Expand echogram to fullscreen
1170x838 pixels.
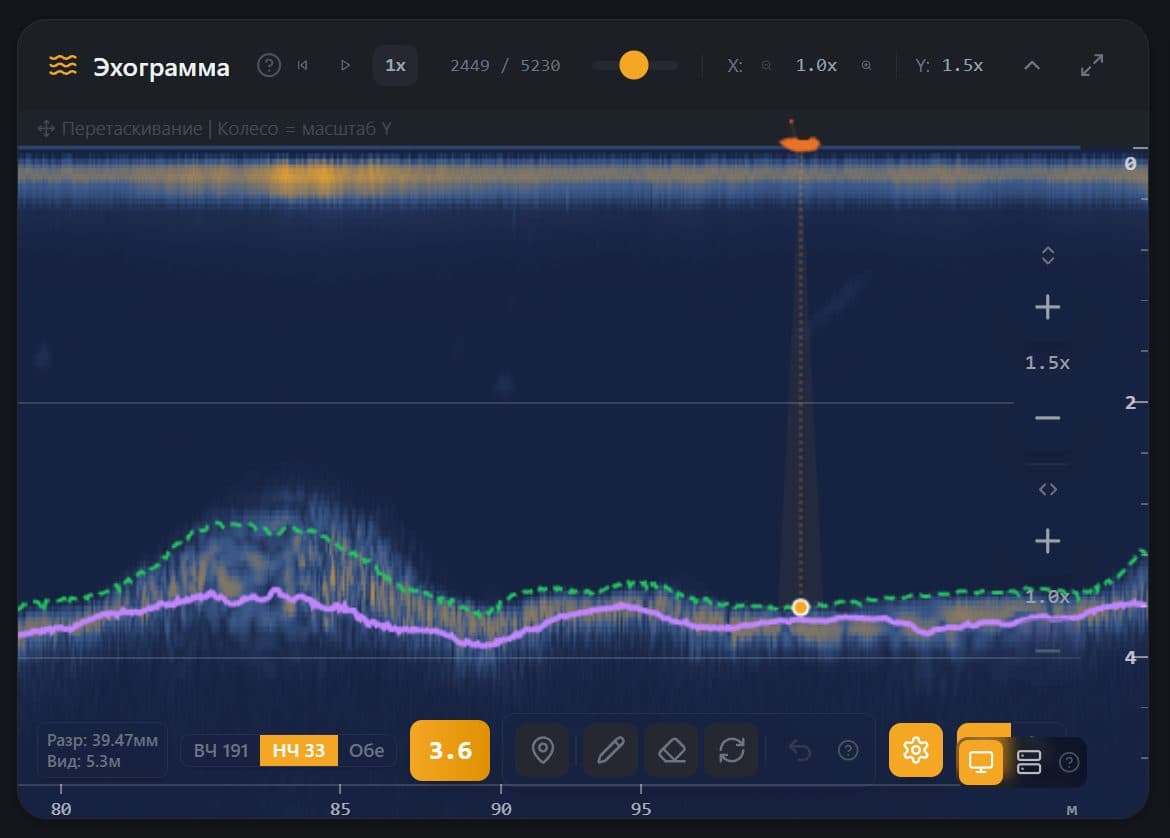pyautogui.click(x=1092, y=66)
